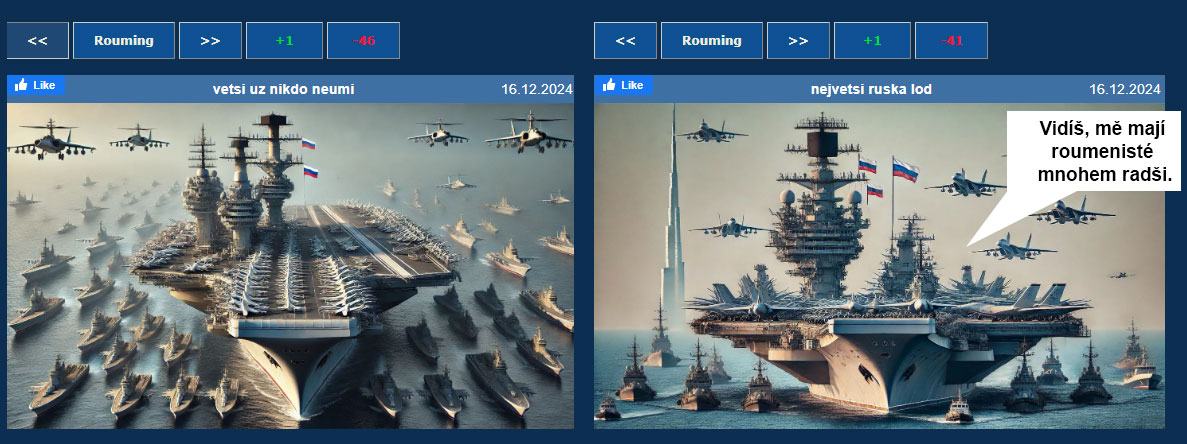This screenshot has height=444, width=1187.
Task: Open Rouming from the left navigation bar
Action: (x=124, y=41)
